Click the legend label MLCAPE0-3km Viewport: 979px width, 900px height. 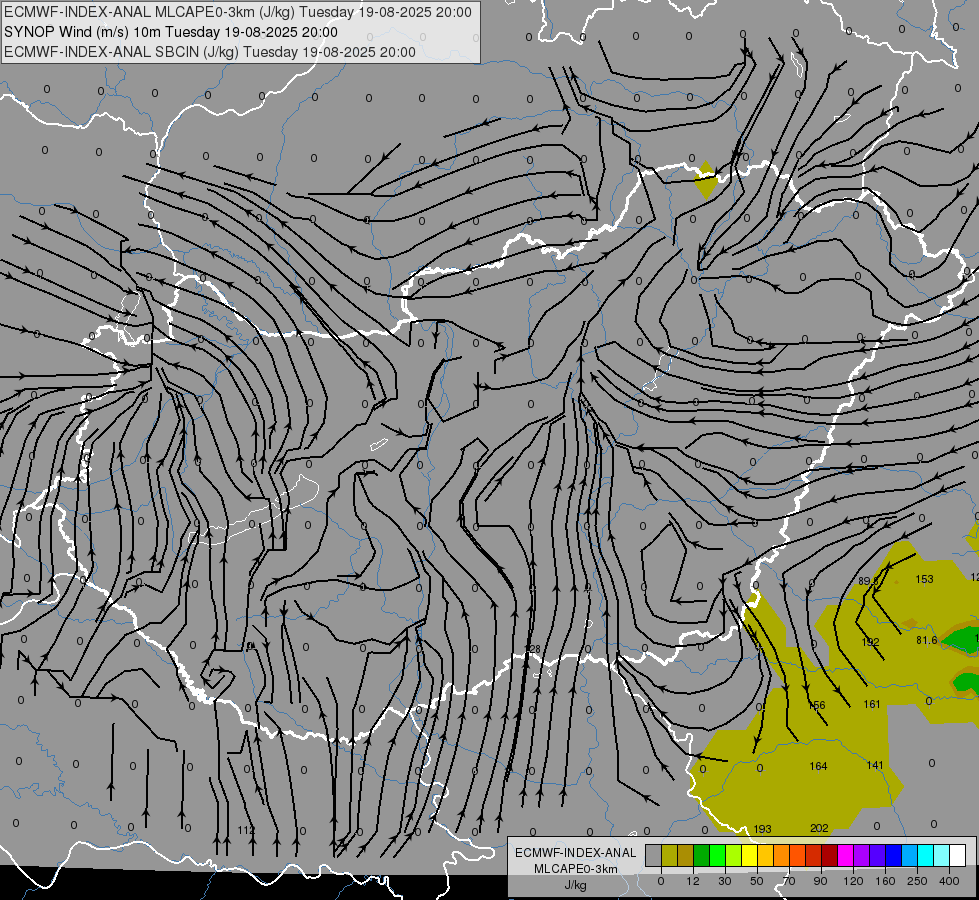(x=576, y=869)
